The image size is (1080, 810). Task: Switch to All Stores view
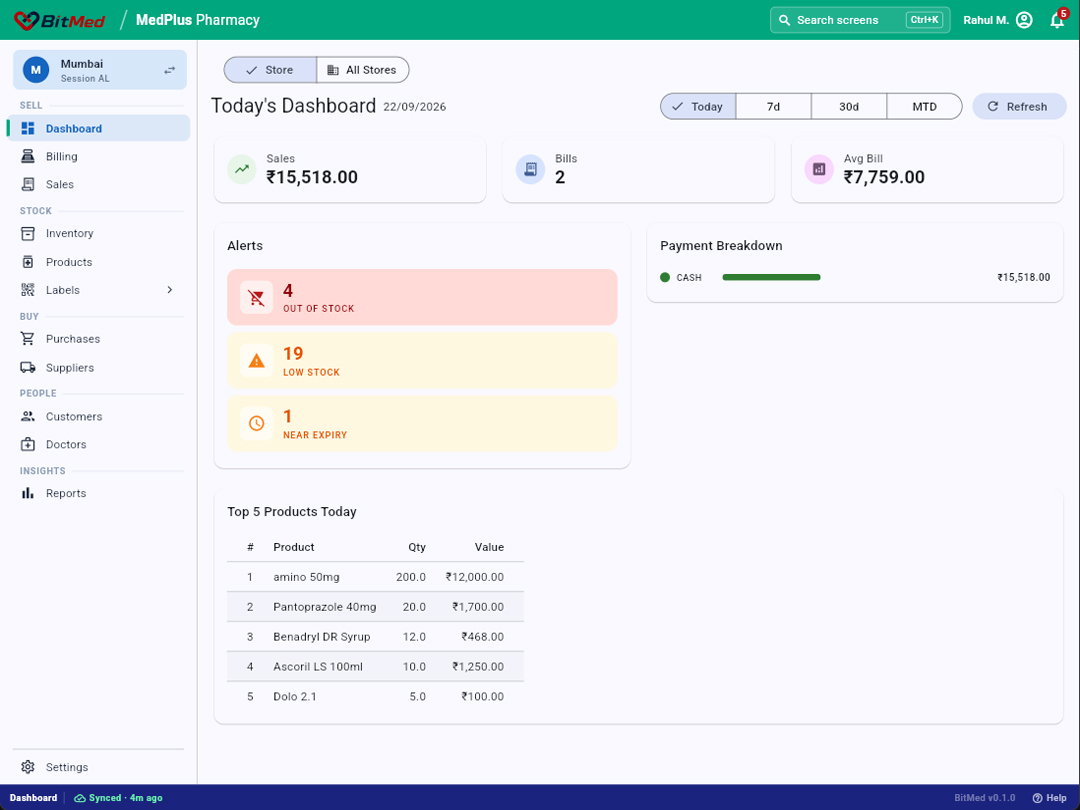point(363,70)
